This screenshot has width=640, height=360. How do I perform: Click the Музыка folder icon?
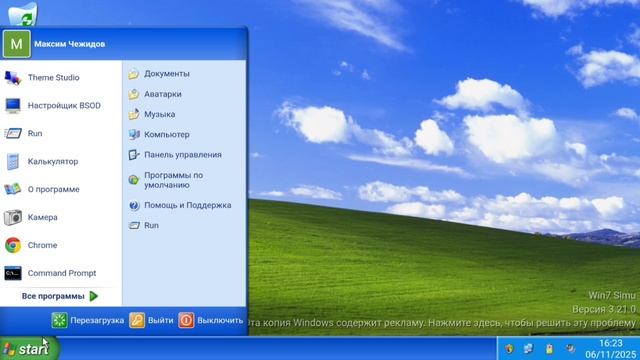pyautogui.click(x=134, y=114)
